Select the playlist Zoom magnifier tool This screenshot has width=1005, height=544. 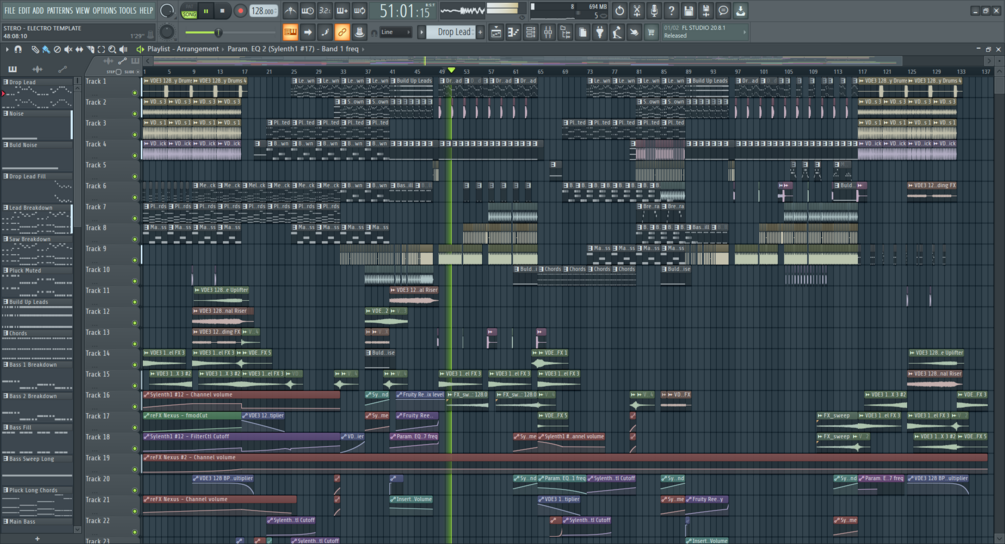(112, 49)
